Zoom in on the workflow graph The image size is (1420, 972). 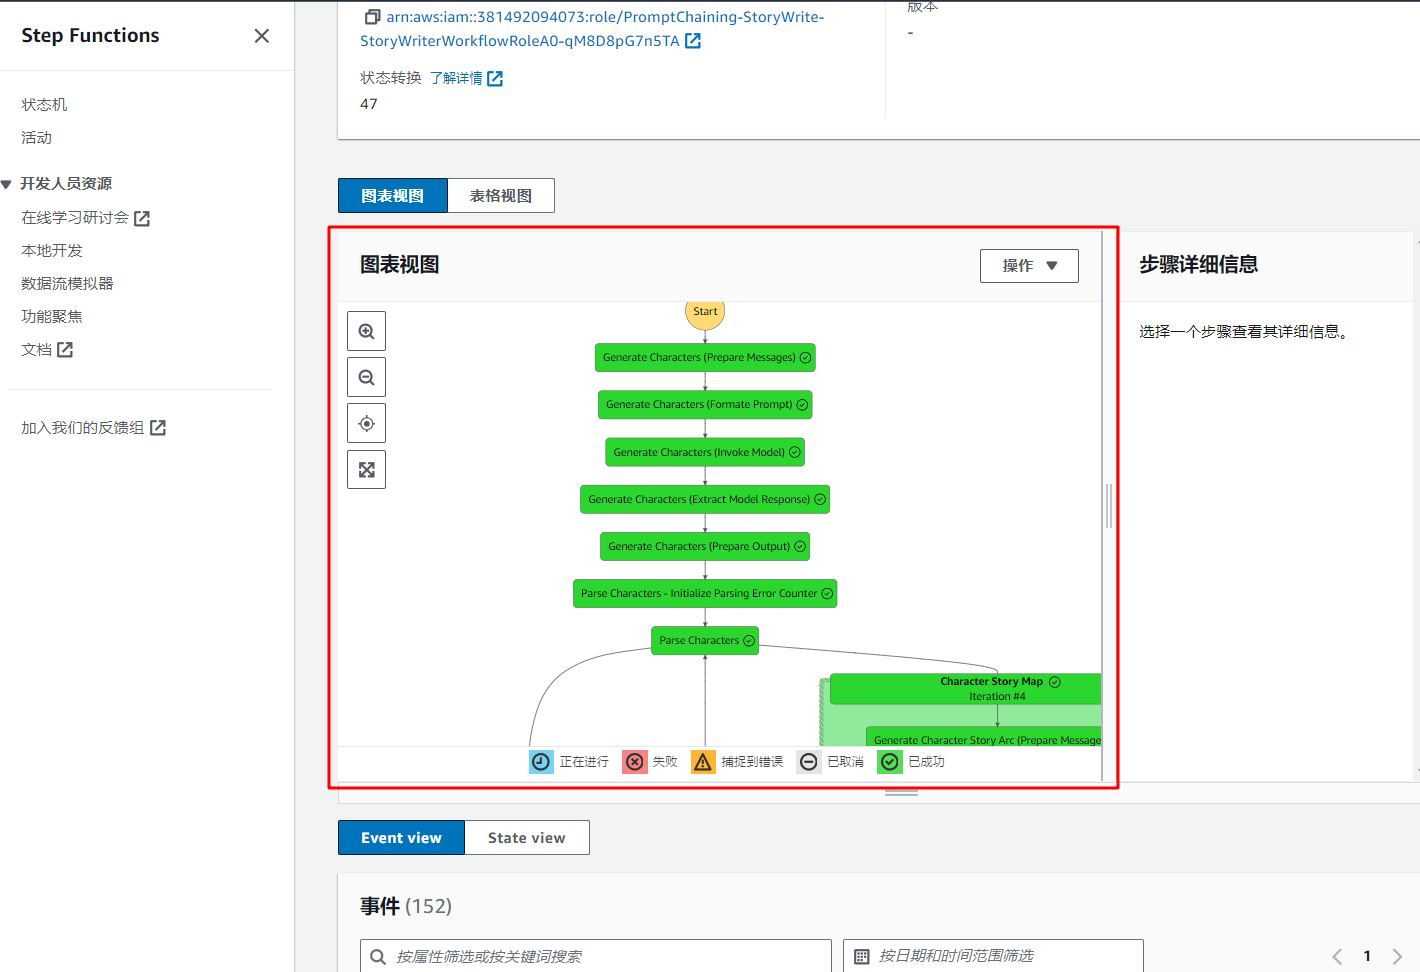(367, 331)
